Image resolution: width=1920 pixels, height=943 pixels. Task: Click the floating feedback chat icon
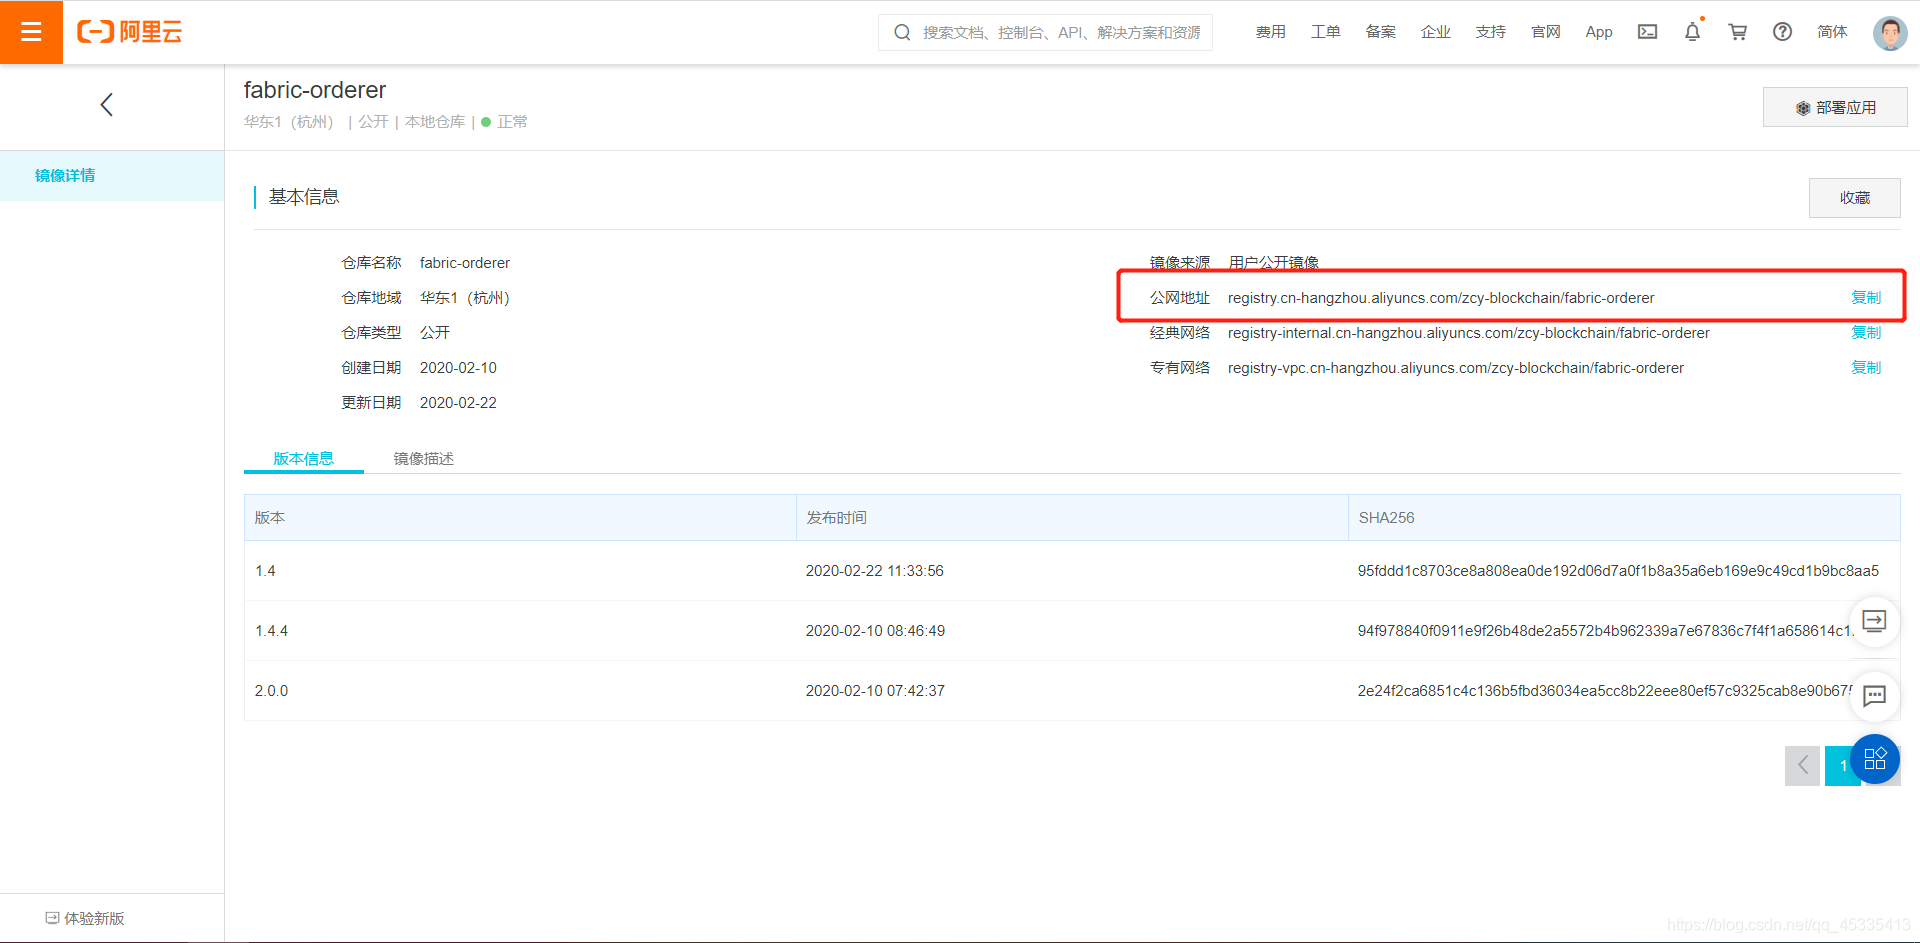coord(1874,696)
